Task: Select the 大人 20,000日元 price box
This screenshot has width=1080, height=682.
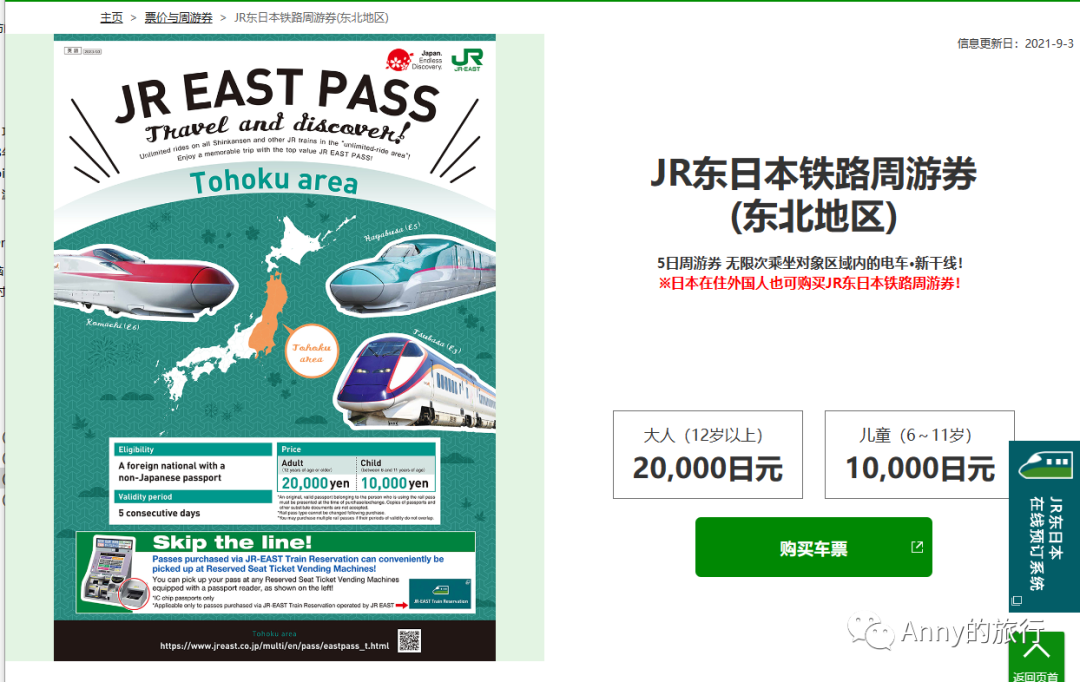Action: [x=708, y=455]
